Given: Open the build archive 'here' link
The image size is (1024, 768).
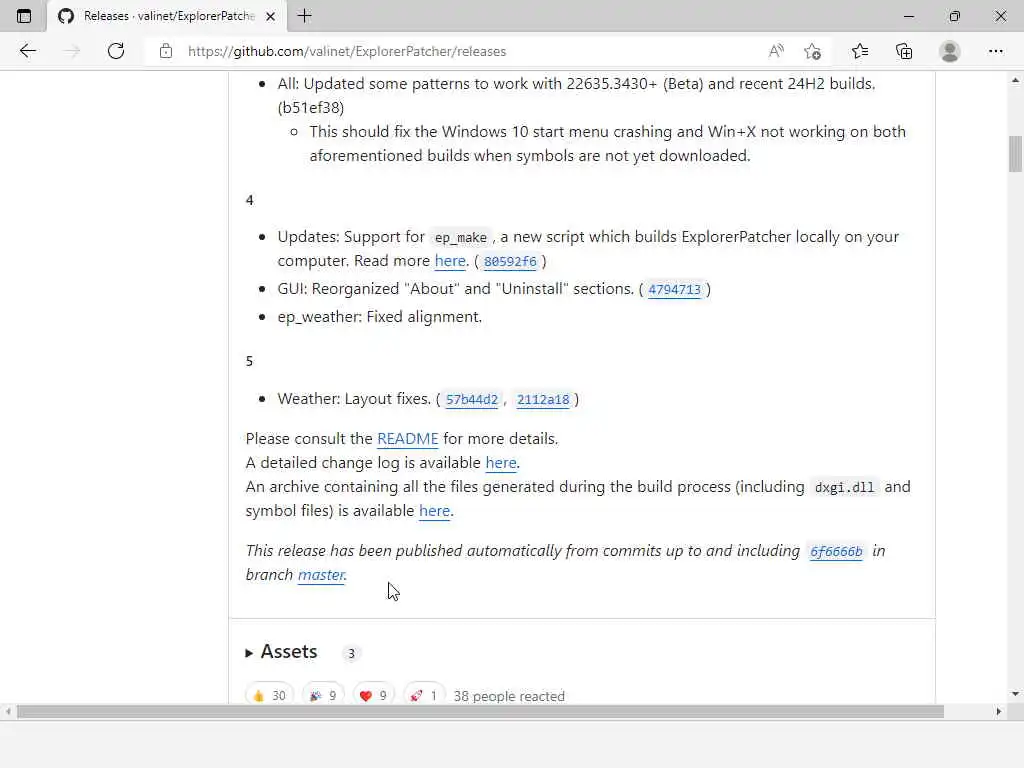Looking at the screenshot, I should [x=434, y=511].
